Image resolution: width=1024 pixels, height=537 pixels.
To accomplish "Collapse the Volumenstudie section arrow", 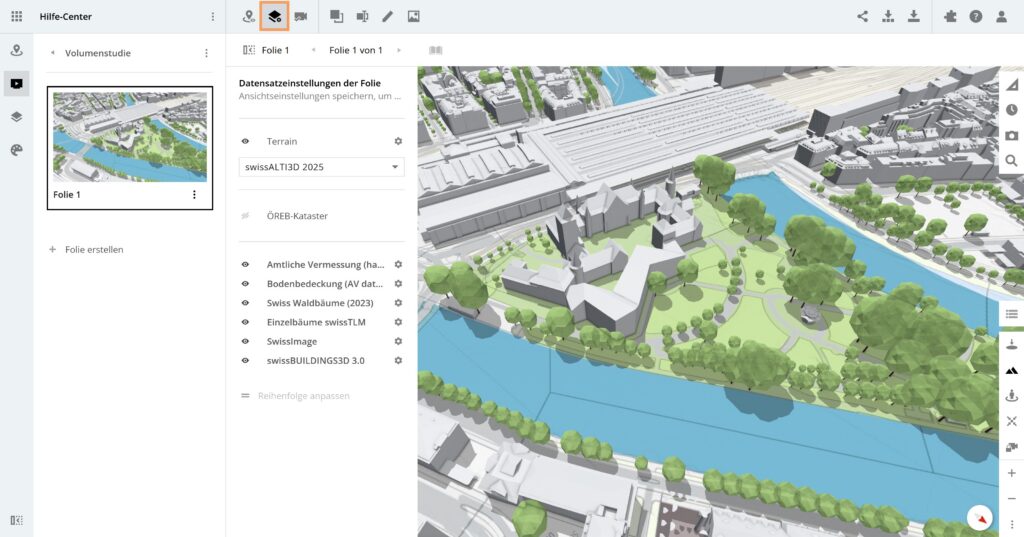I will [52, 53].
